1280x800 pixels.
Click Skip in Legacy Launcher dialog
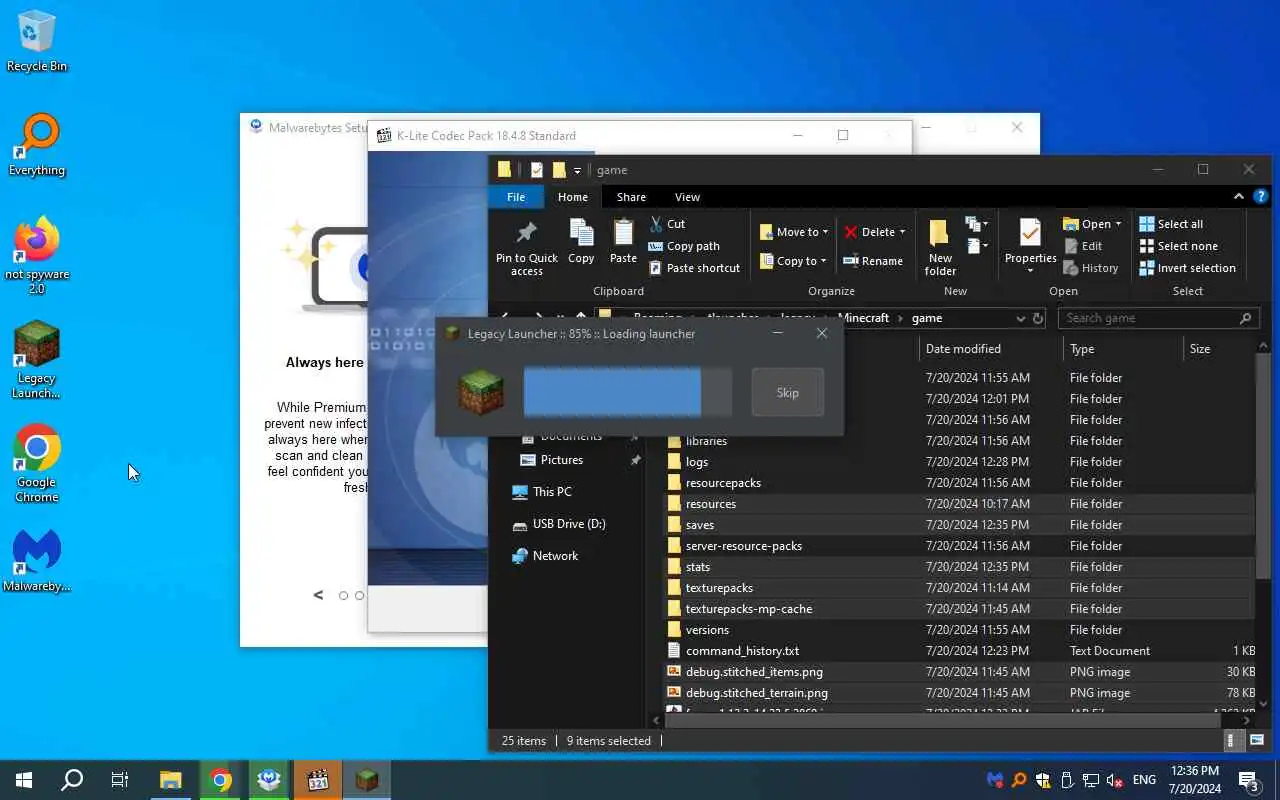click(788, 392)
